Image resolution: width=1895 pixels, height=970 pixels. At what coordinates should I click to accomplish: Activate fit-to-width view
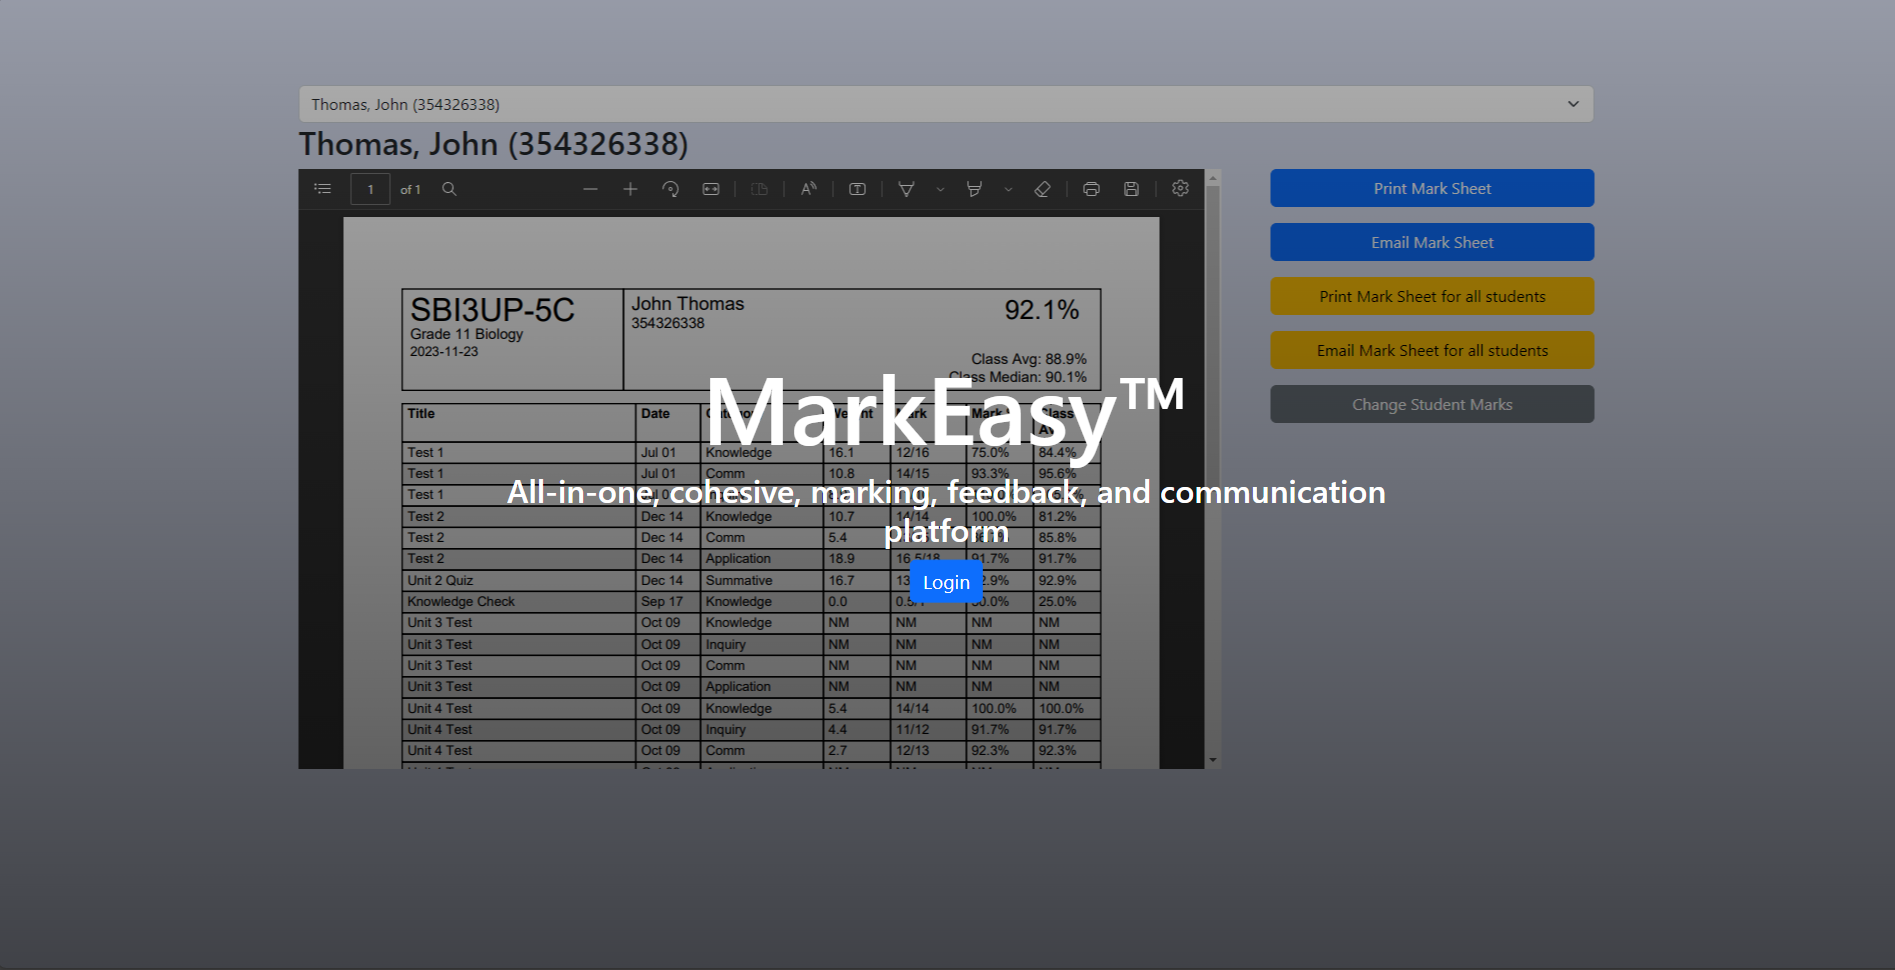click(x=711, y=188)
